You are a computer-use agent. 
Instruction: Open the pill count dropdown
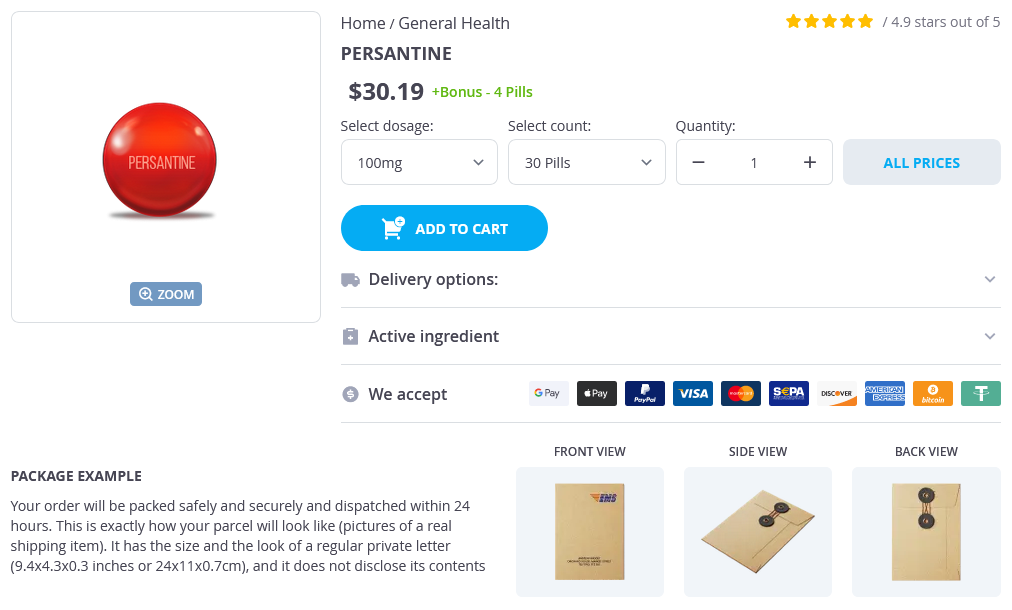(587, 162)
